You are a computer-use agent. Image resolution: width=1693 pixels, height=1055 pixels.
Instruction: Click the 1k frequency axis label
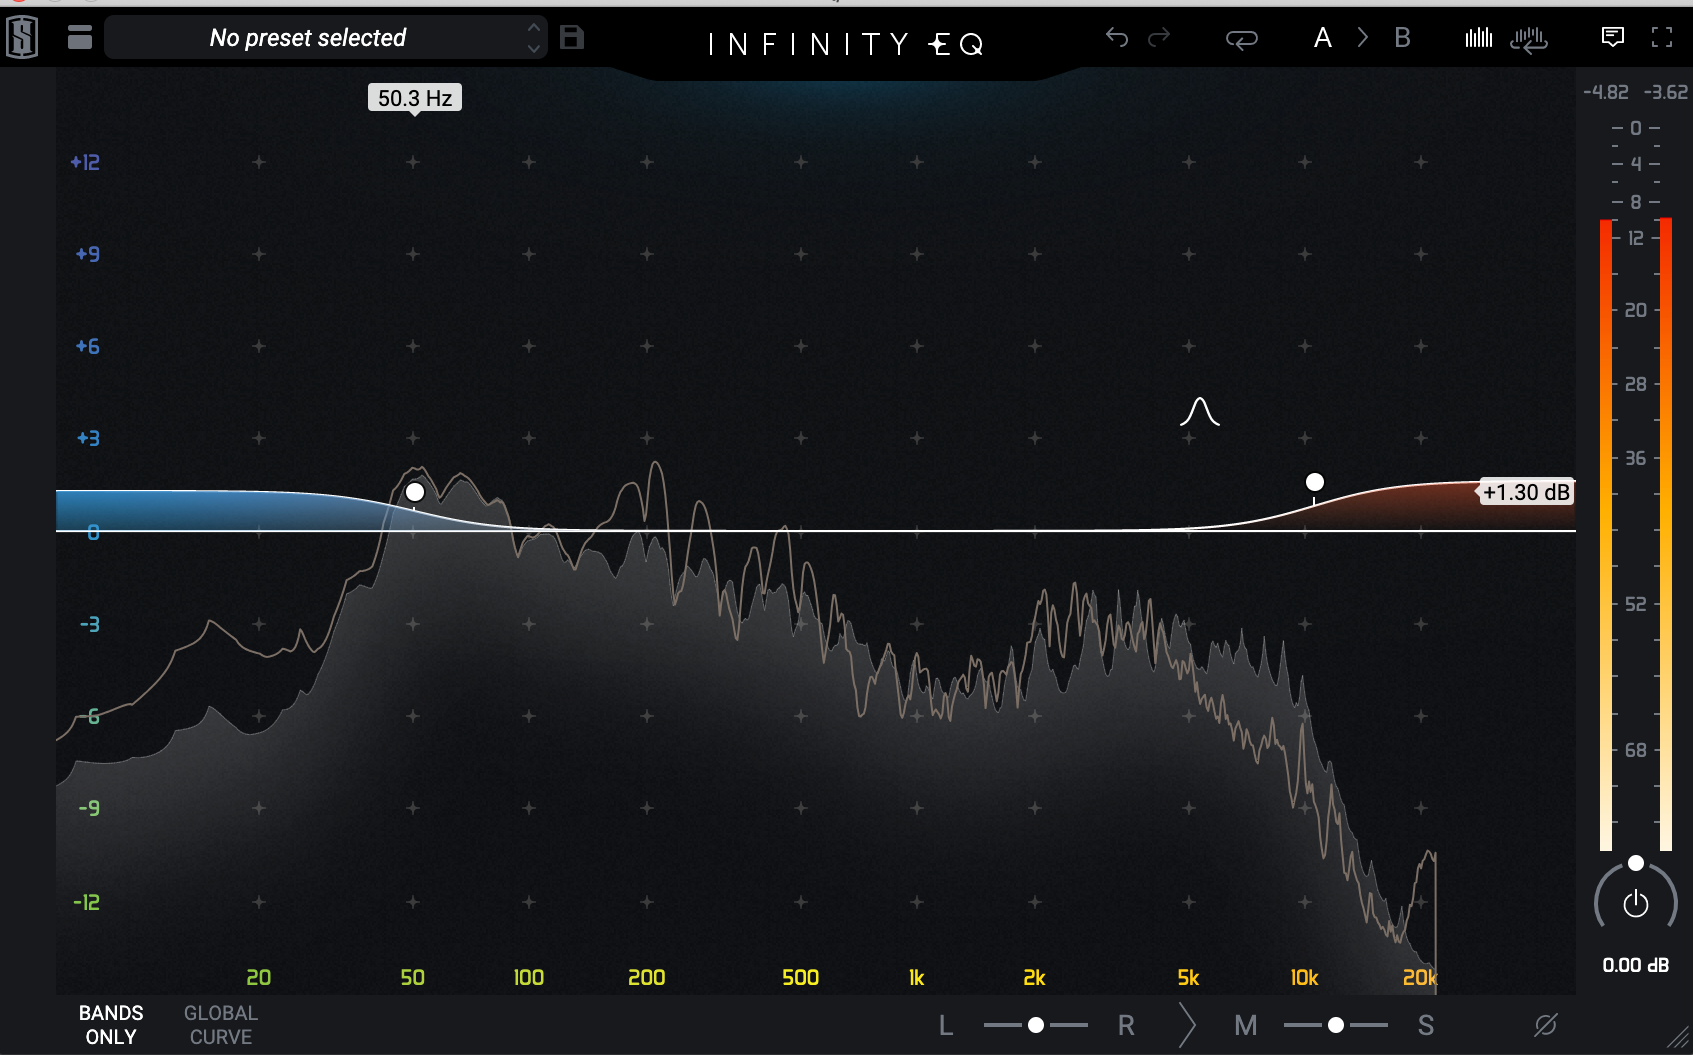click(916, 977)
